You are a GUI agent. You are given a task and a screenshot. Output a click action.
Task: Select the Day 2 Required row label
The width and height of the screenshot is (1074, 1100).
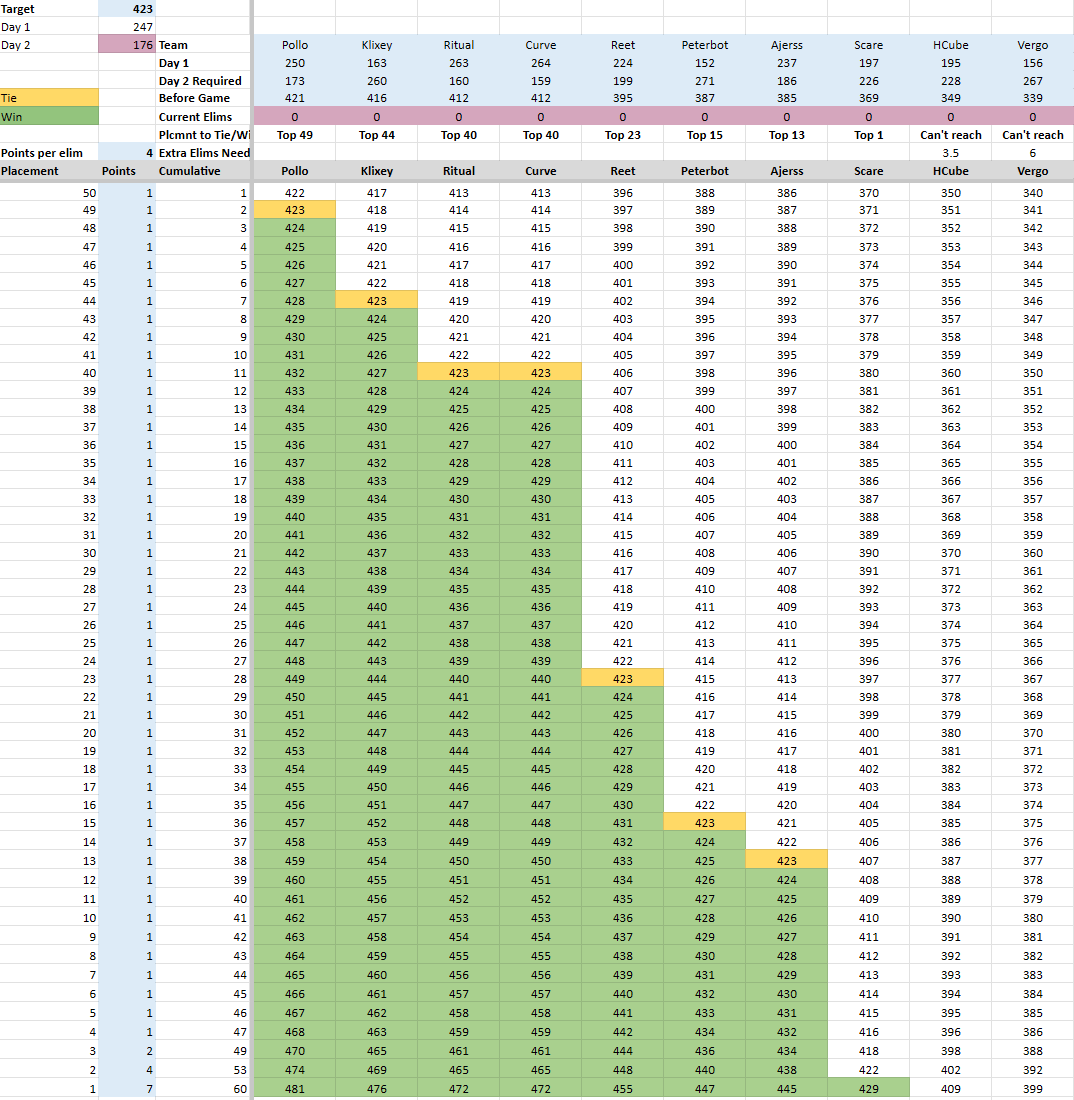pyautogui.click(x=203, y=81)
